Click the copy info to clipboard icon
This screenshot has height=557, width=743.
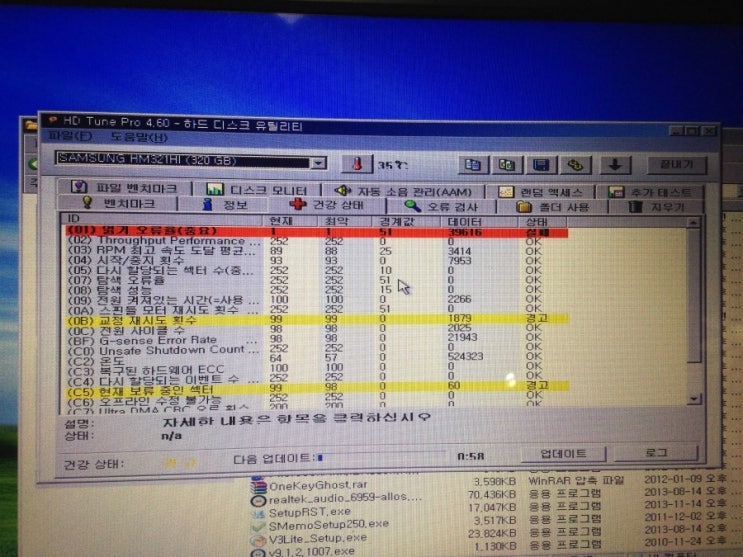(472, 164)
